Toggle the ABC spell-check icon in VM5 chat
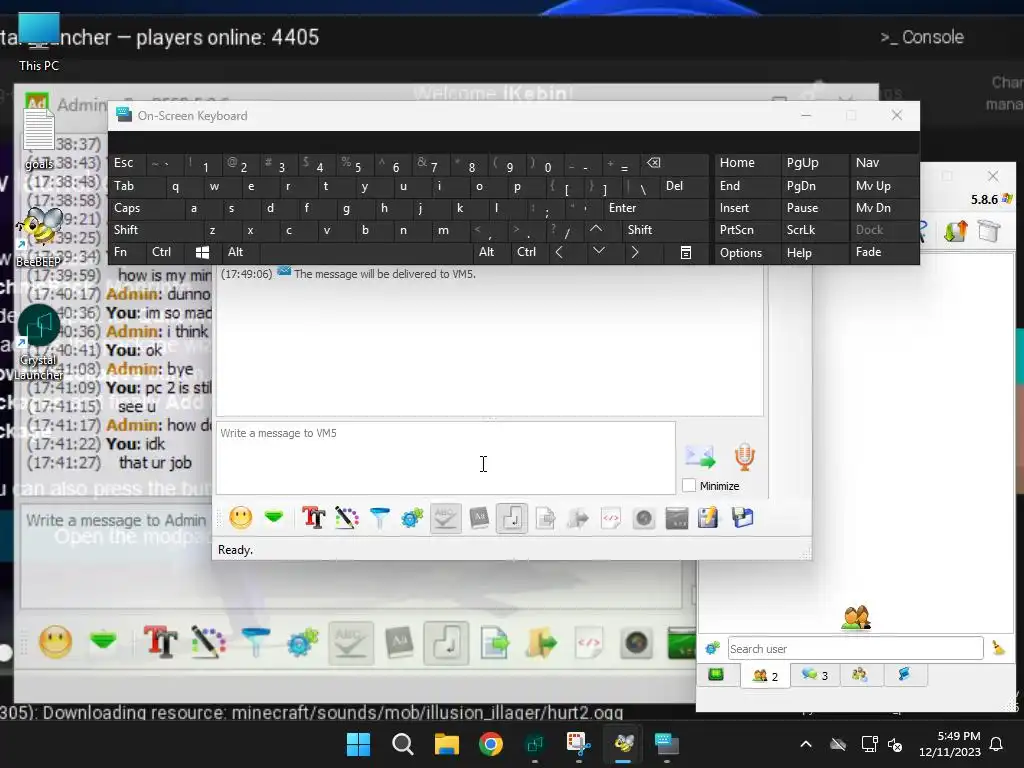The image size is (1024, 768). click(446, 518)
